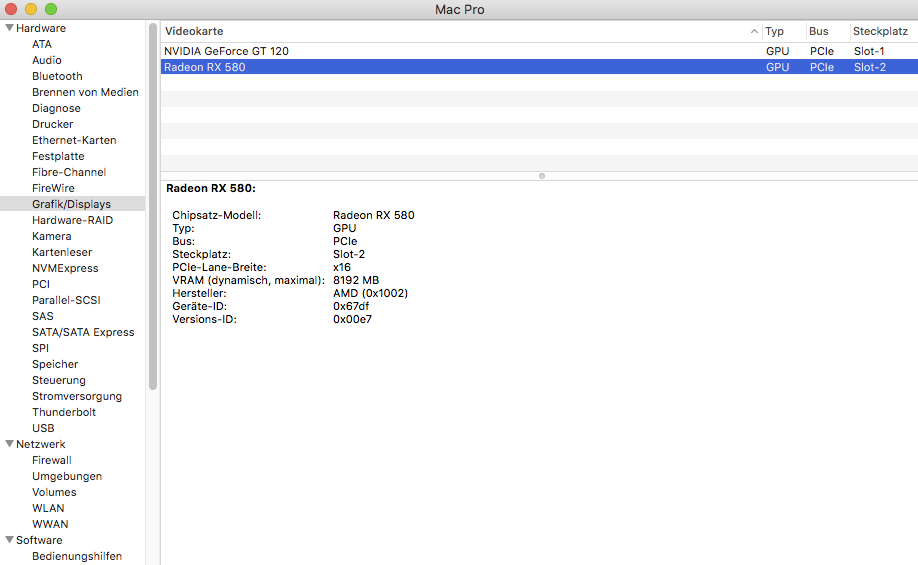Viewport: 918px width, 565px height.
Task: Click the Netzwerk category label
Action: (41, 444)
